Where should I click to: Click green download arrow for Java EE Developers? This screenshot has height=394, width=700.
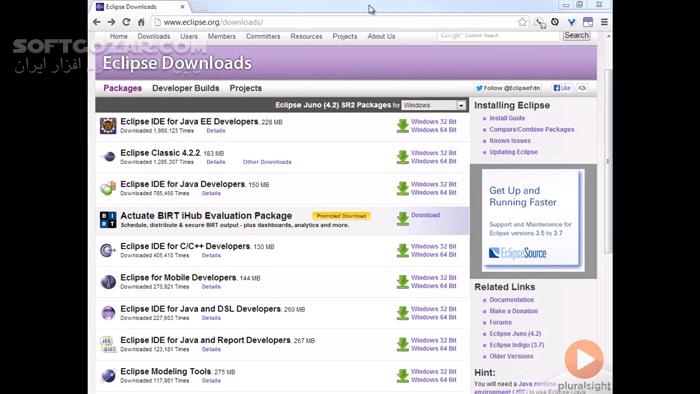403,126
